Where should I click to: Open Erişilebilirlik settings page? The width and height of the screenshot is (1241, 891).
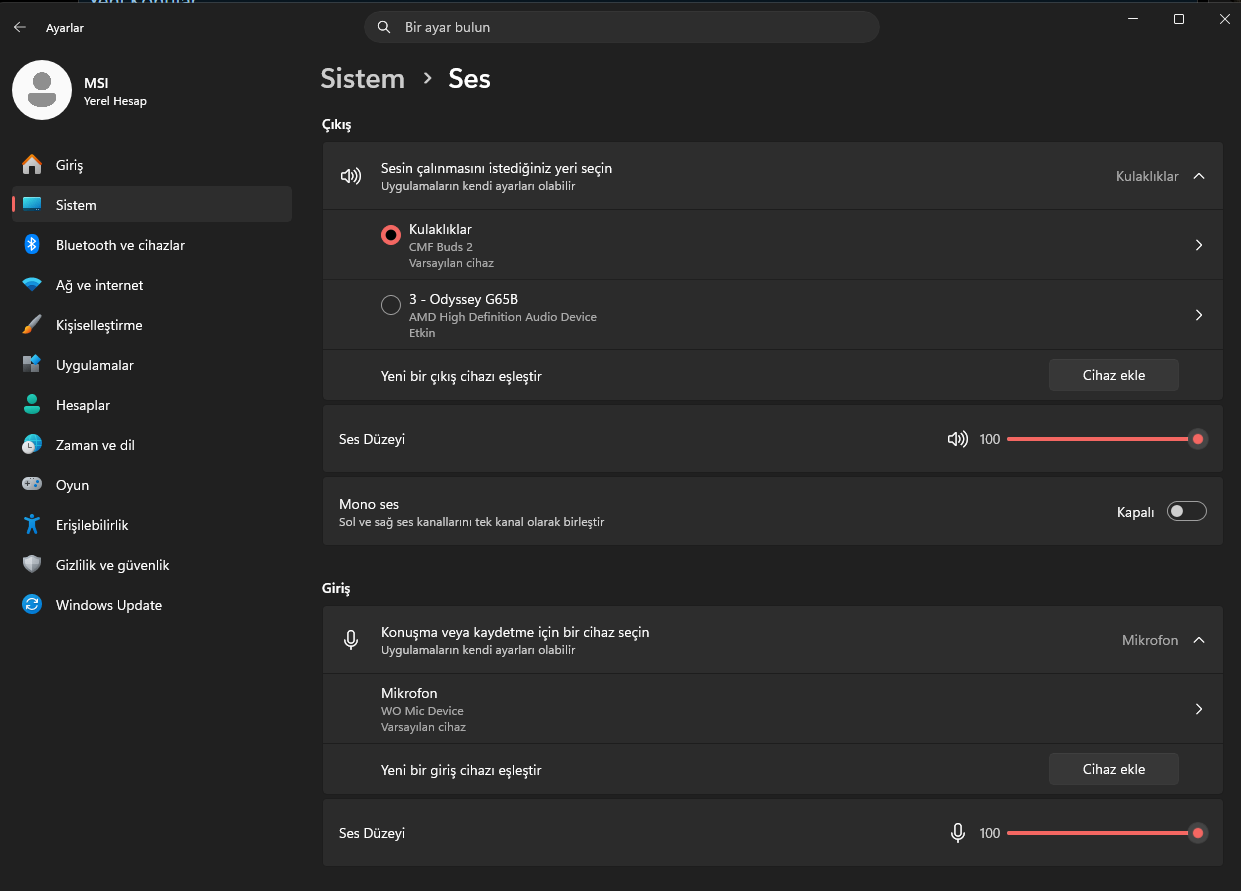152,525
